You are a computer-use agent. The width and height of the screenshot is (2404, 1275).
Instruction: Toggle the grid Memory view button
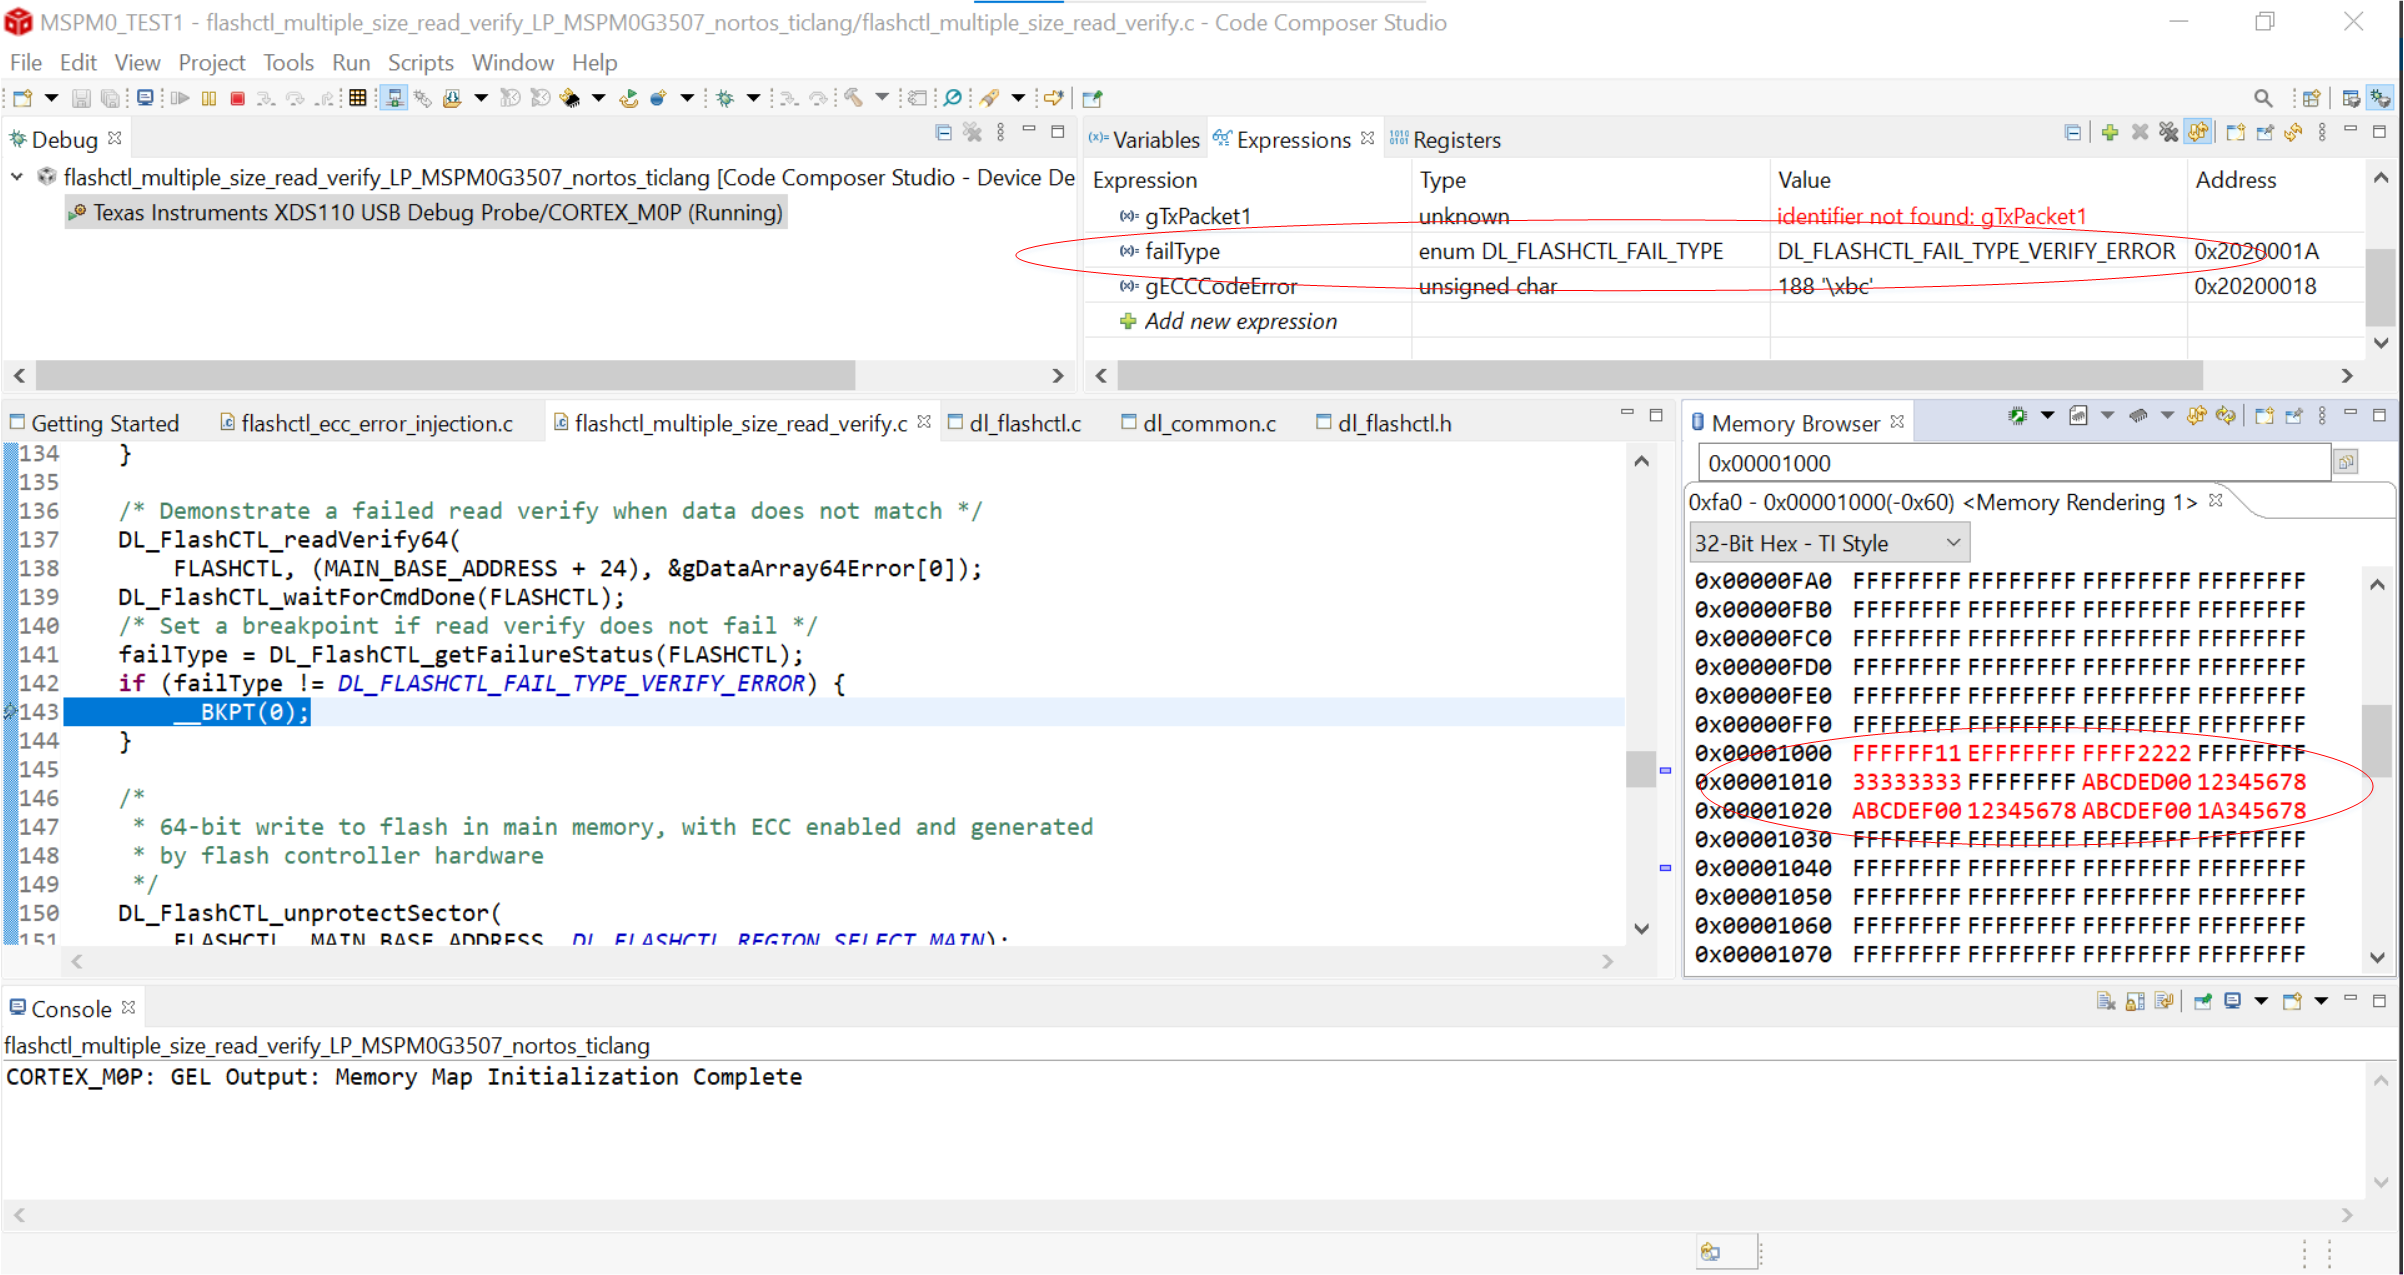point(357,98)
